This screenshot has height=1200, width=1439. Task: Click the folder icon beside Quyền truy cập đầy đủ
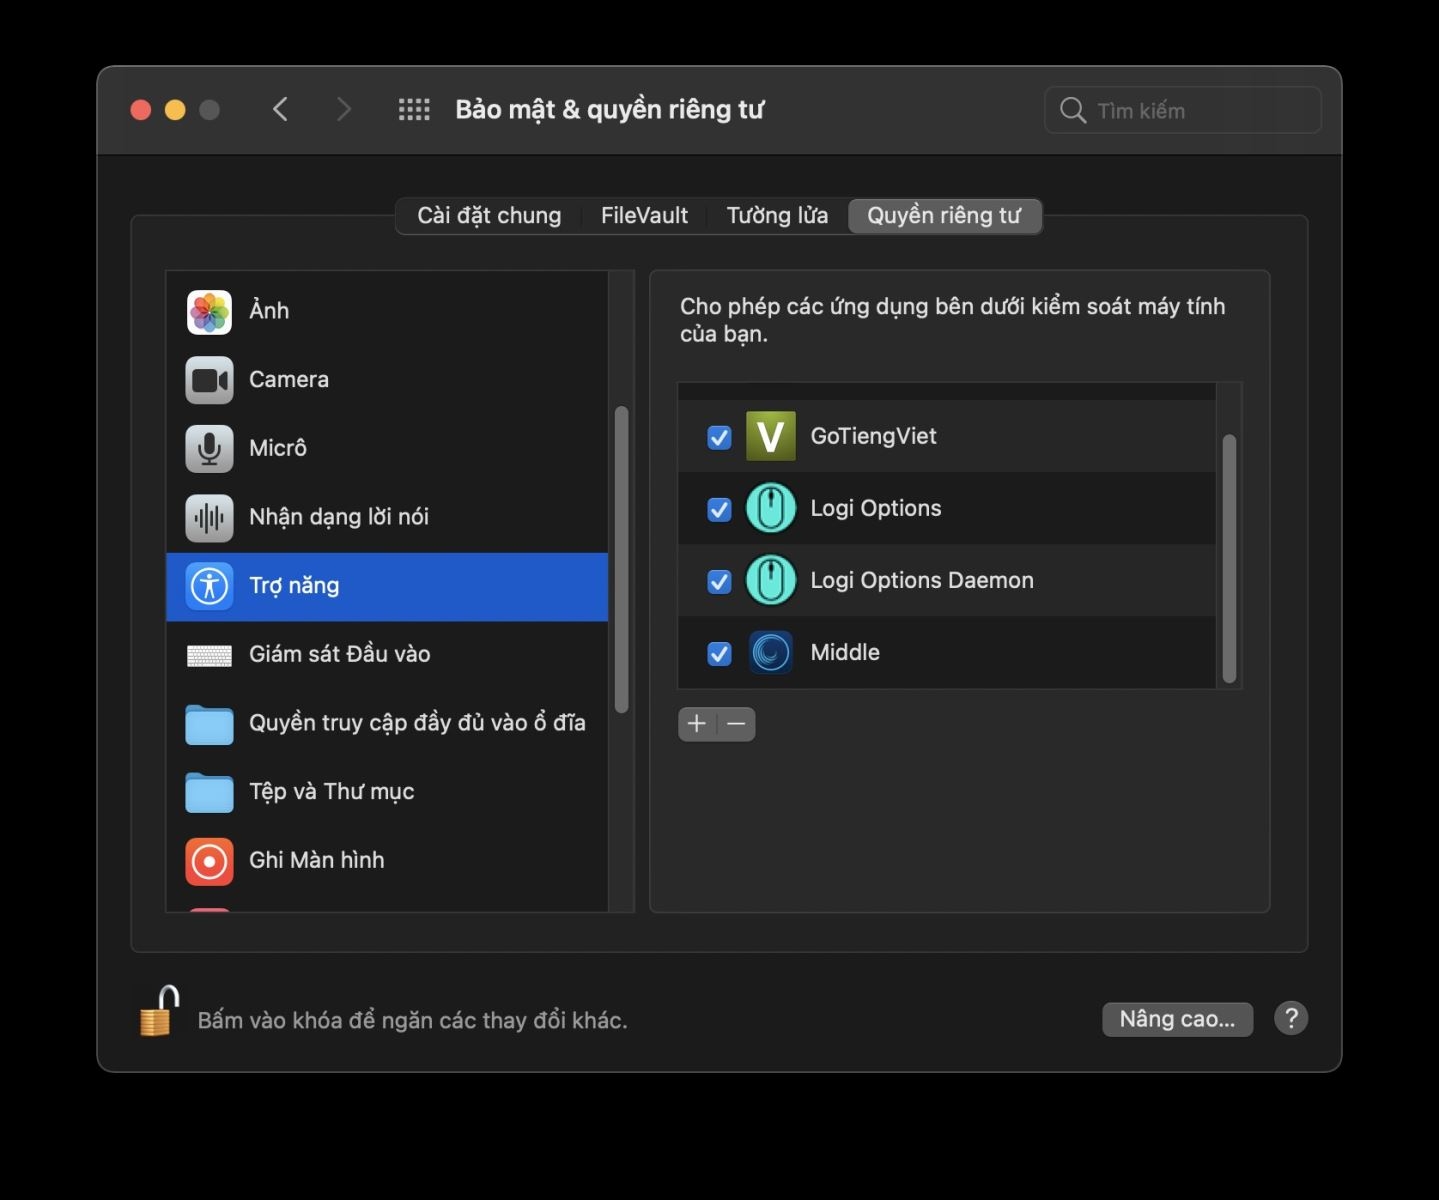[x=209, y=724]
